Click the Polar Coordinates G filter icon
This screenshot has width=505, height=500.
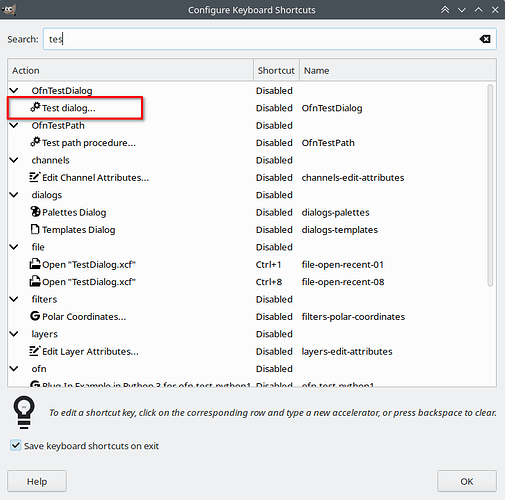click(x=35, y=316)
